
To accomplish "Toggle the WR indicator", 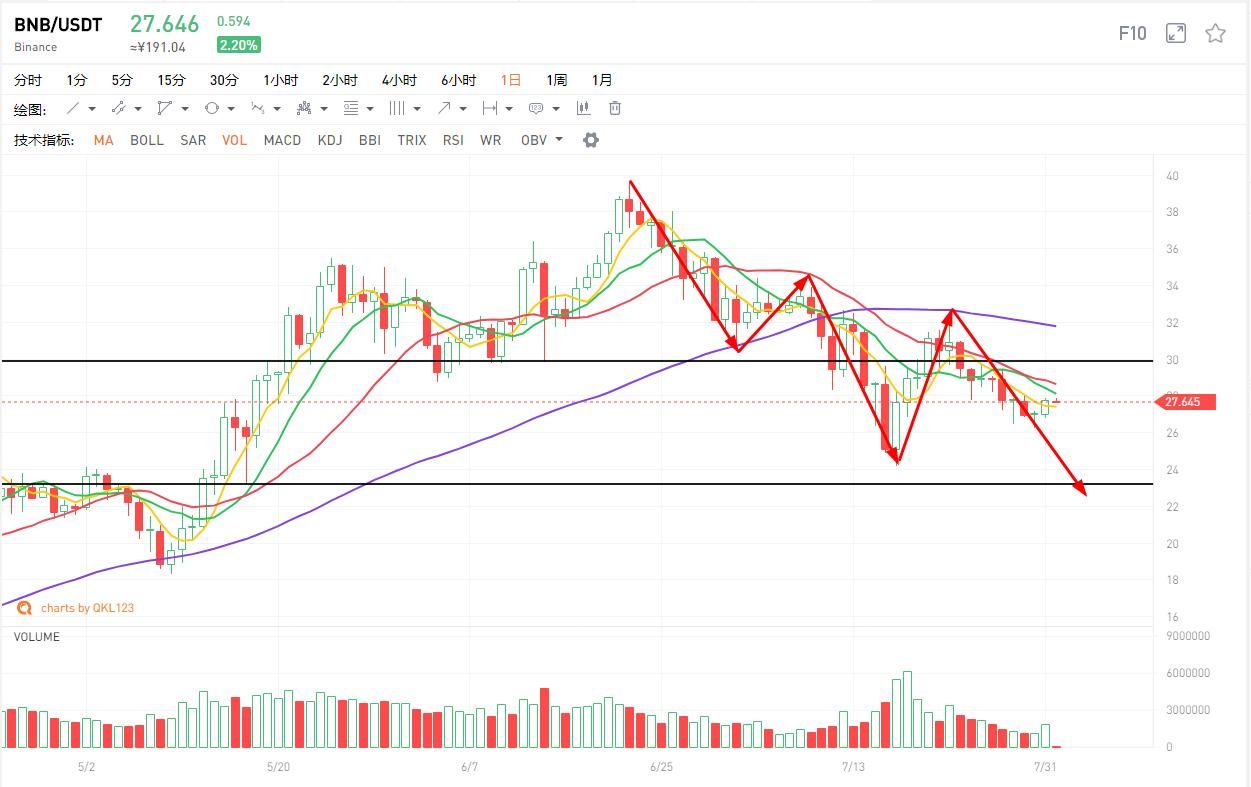I will (x=490, y=140).
